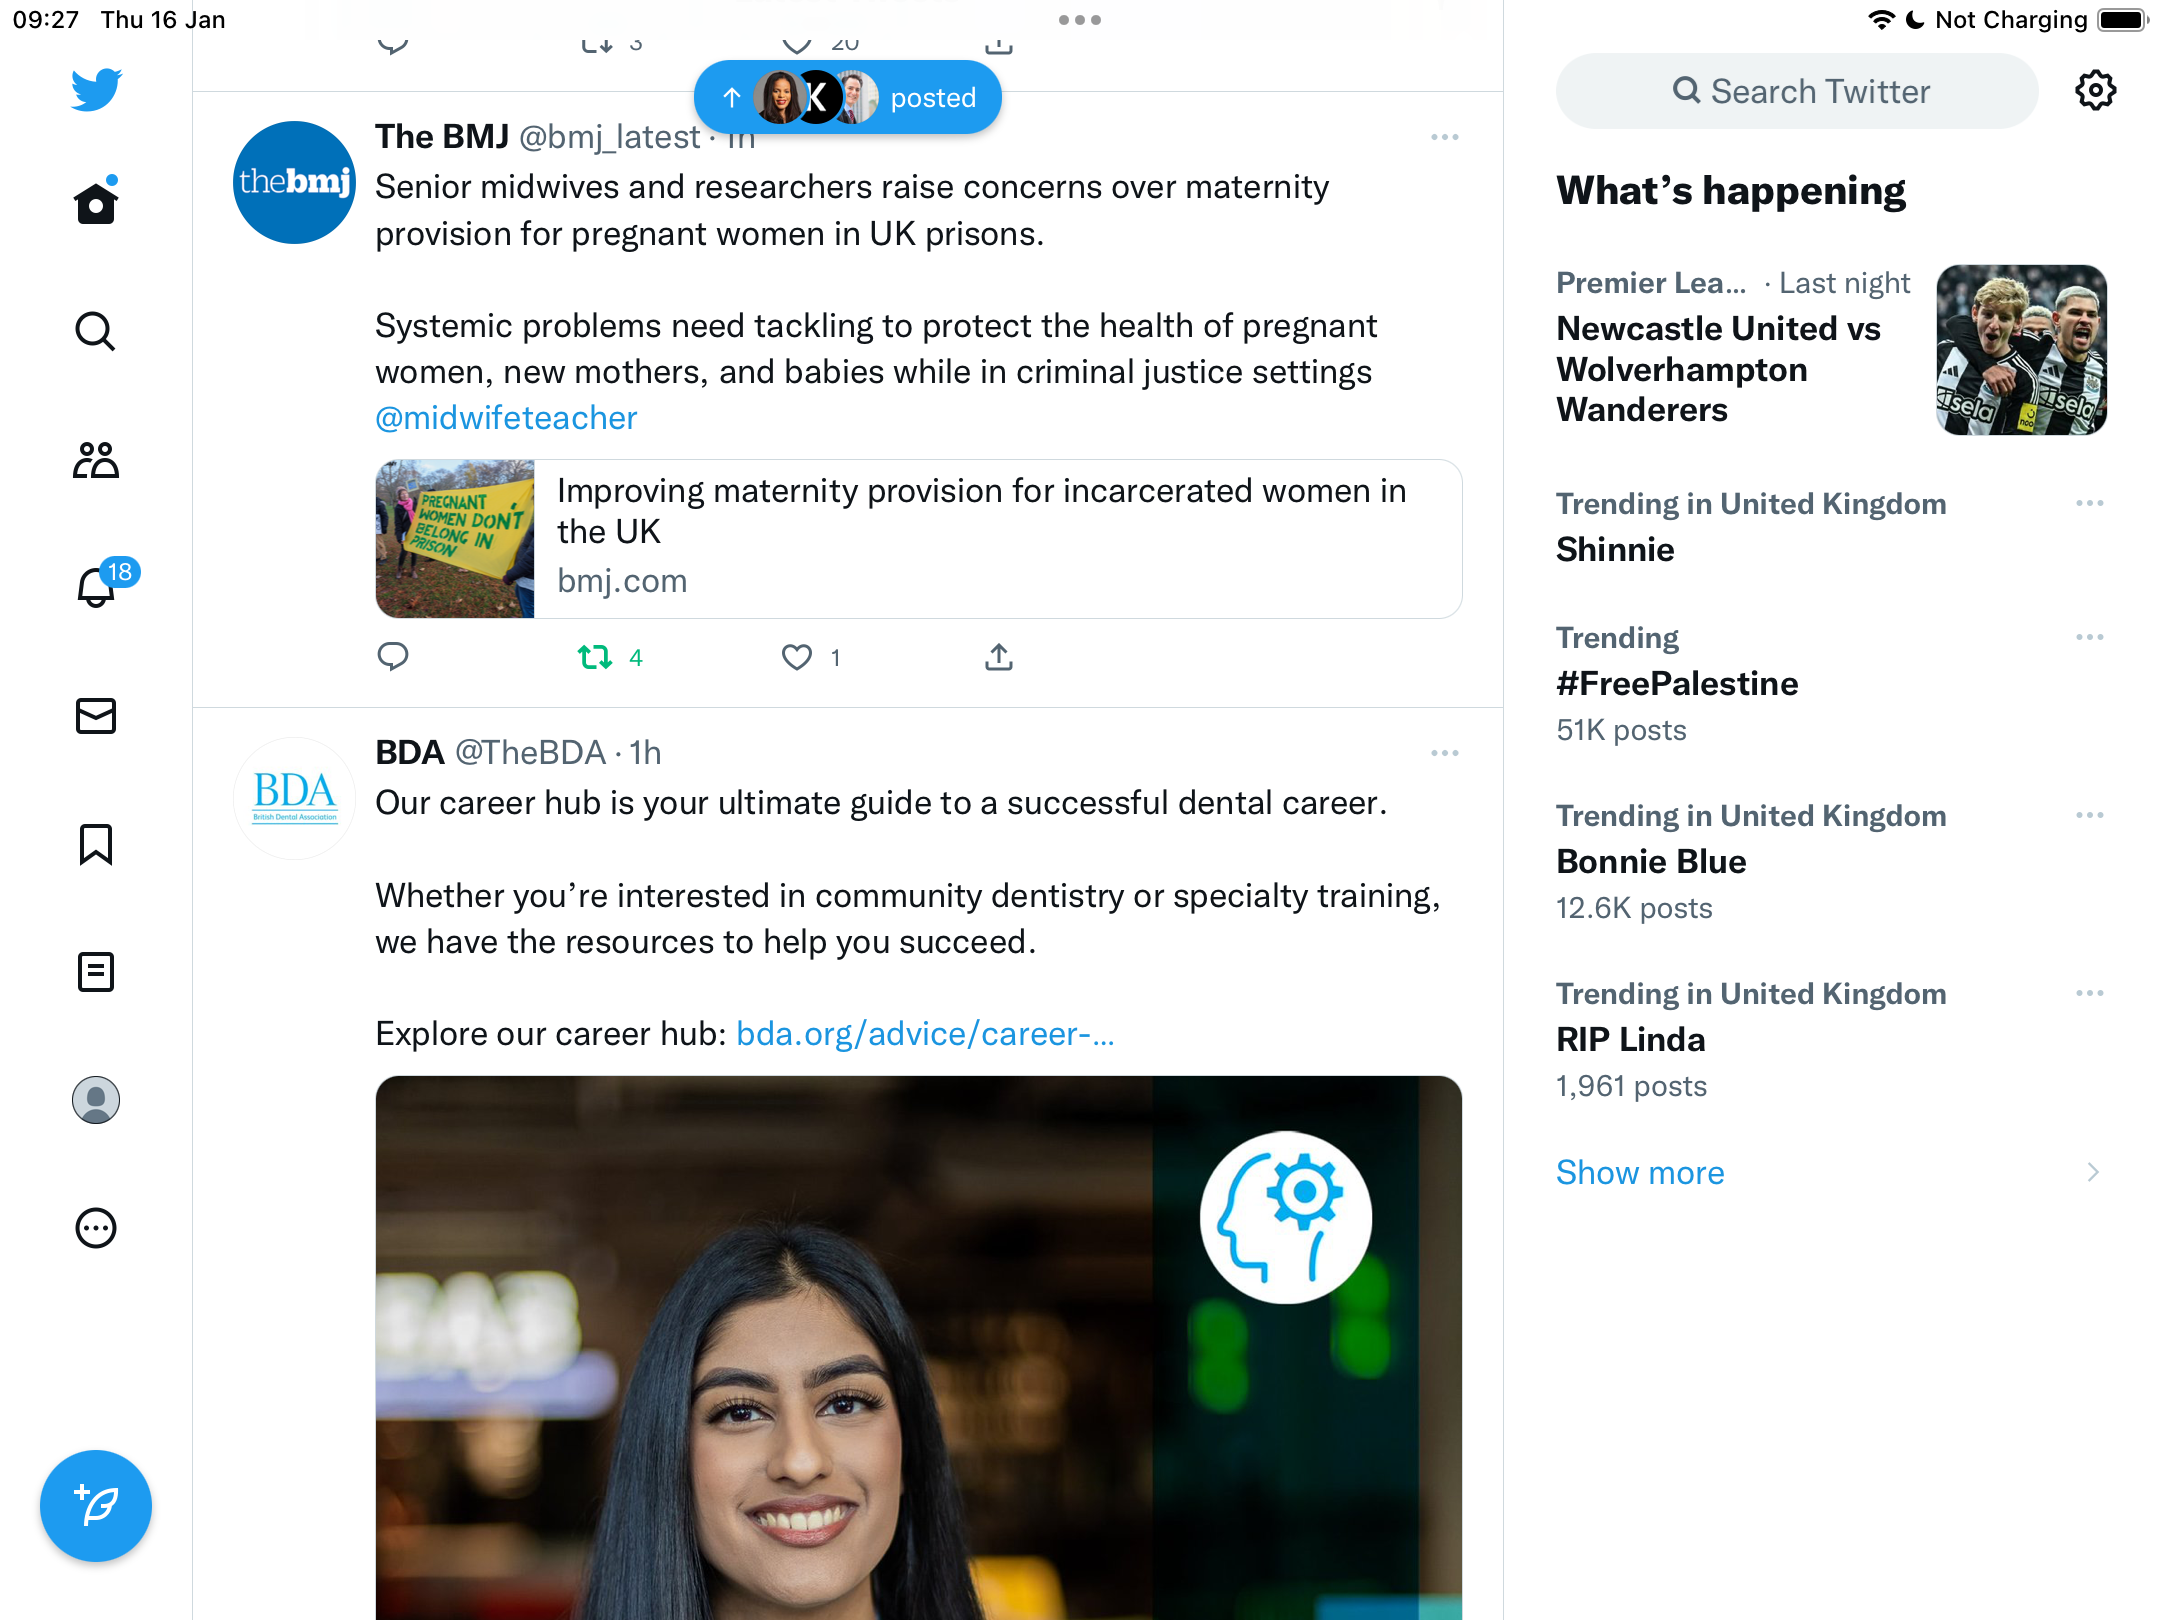Open the Lists icon

(96, 972)
